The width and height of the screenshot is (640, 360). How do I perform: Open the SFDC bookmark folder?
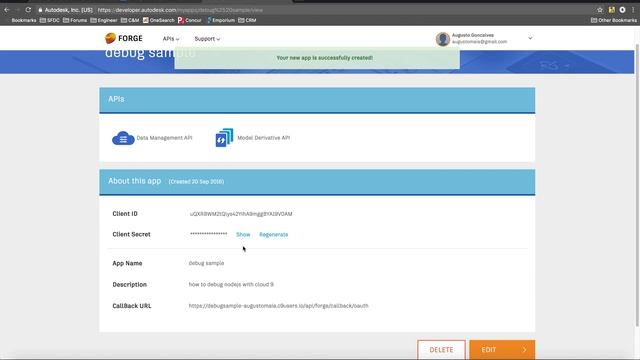50,20
